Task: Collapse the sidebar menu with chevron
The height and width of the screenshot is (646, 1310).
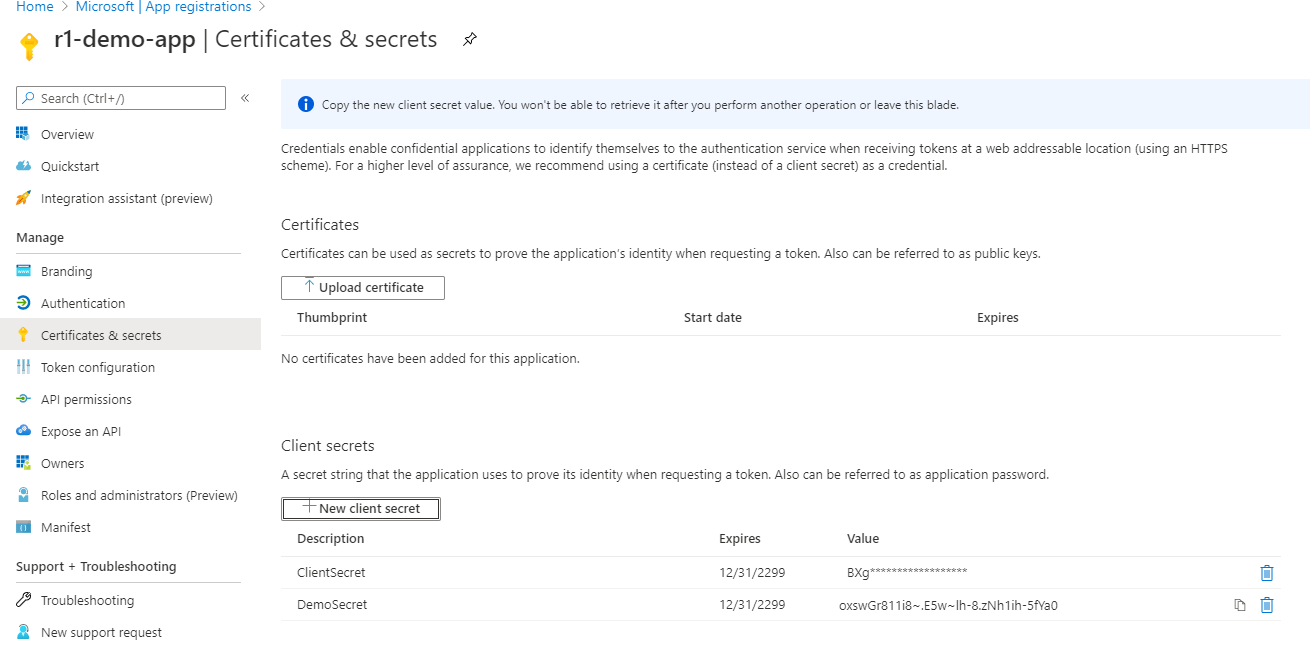Action: pyautogui.click(x=245, y=98)
